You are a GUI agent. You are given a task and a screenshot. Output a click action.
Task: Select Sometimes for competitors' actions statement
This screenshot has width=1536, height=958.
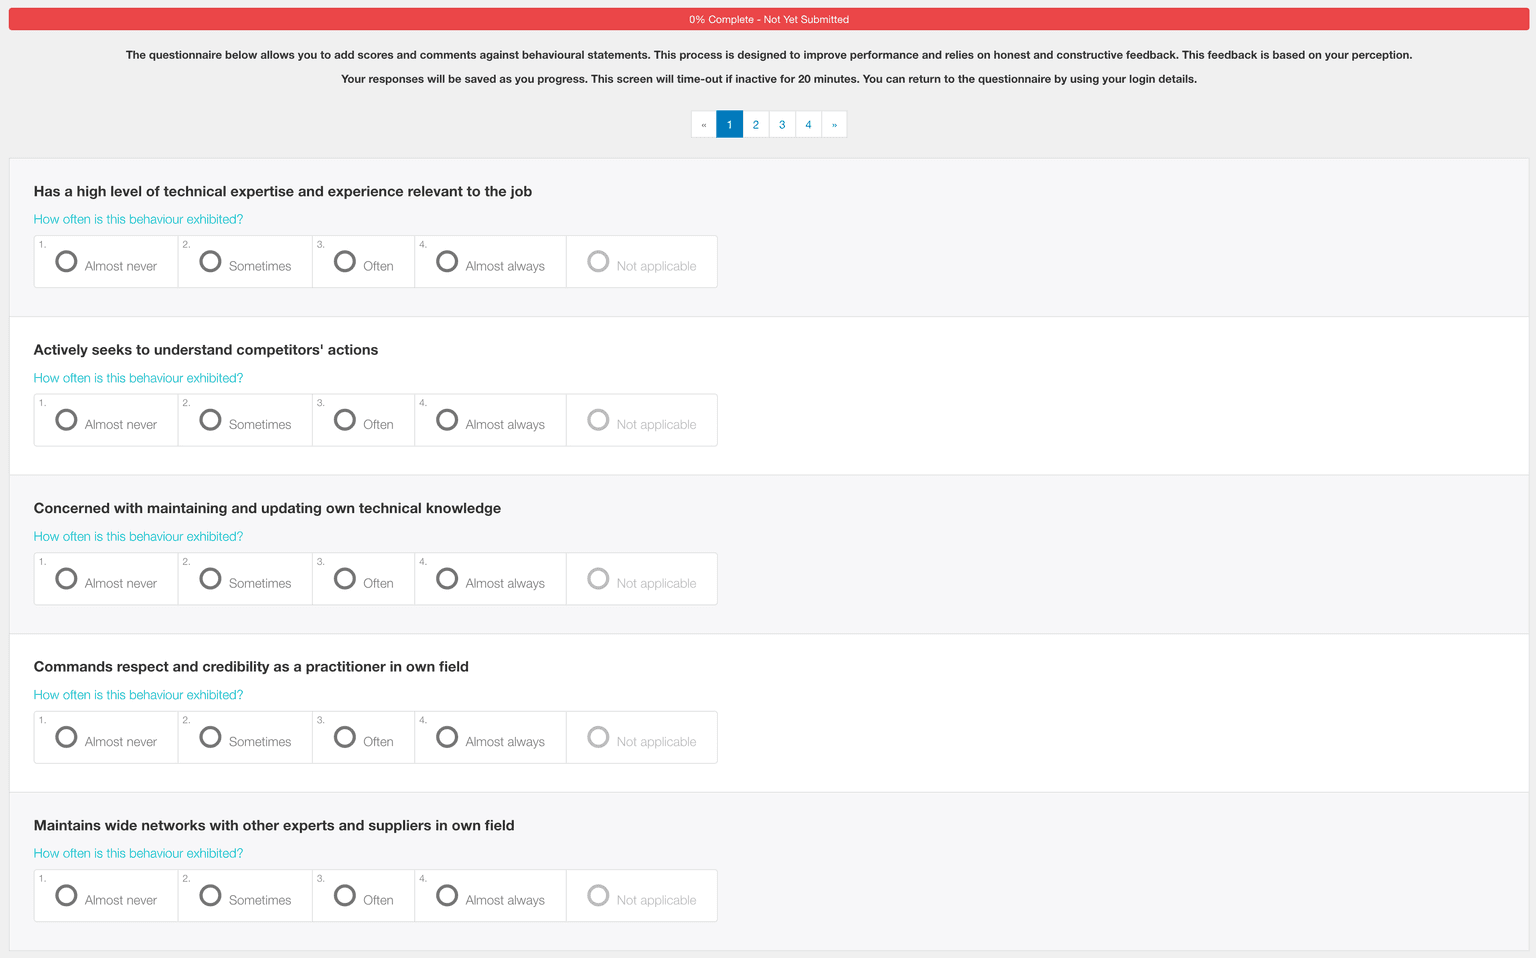click(x=210, y=420)
